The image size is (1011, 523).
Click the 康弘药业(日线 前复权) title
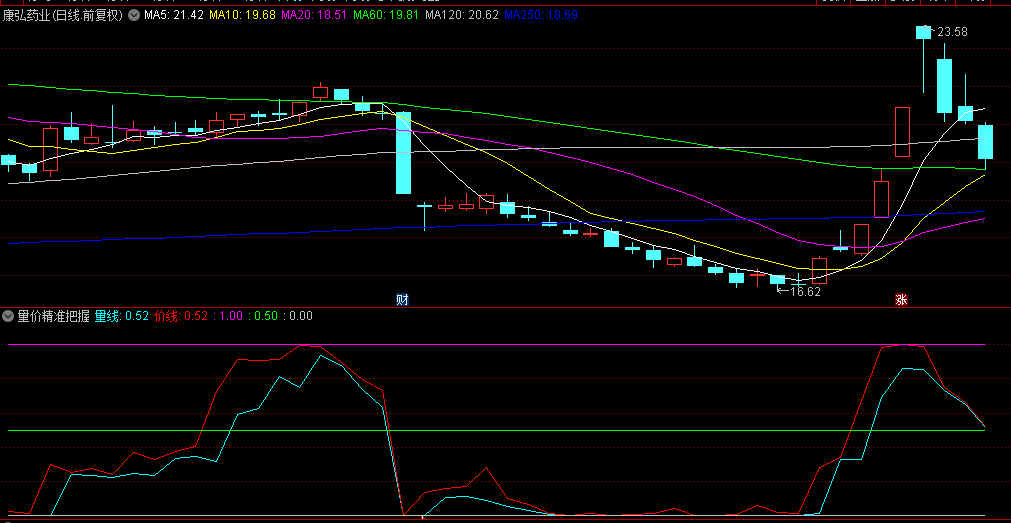[x=63, y=15]
